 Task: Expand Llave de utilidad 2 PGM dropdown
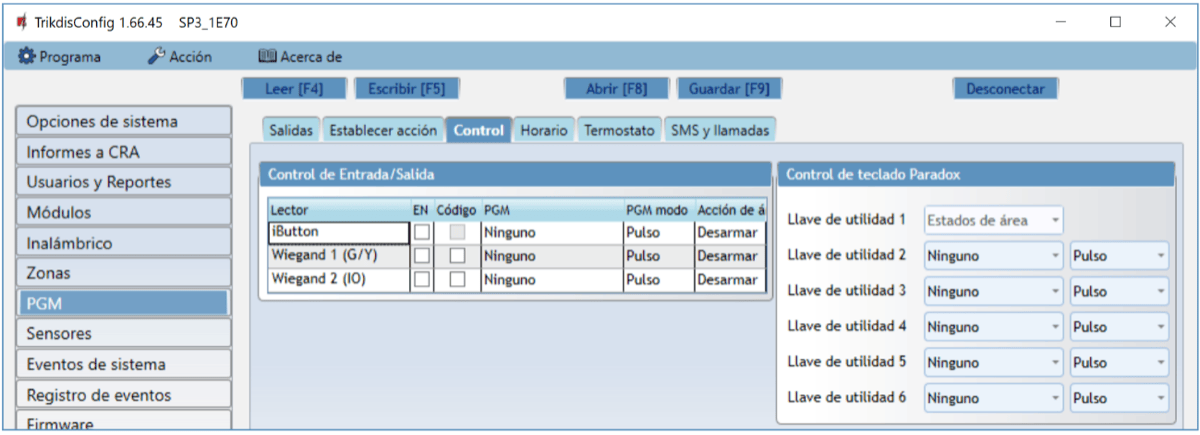point(993,255)
